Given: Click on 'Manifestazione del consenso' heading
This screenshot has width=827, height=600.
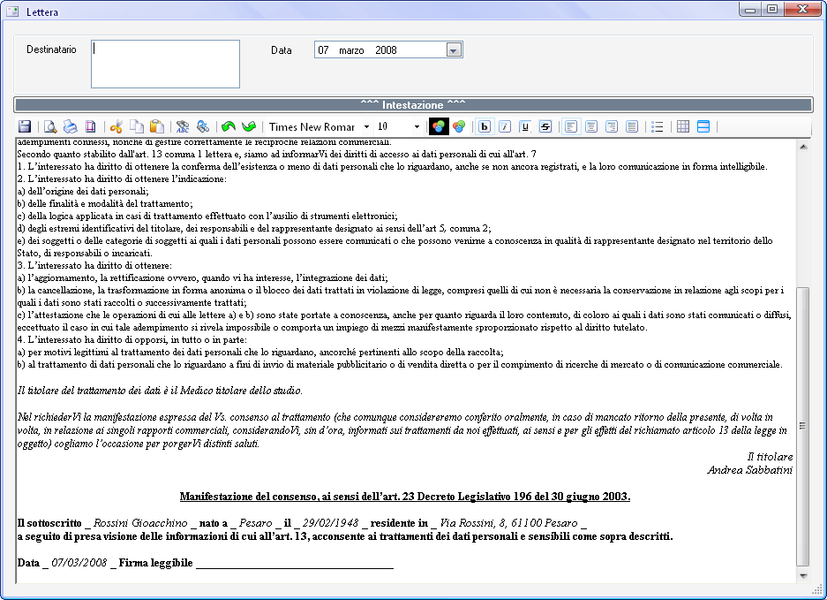Looking at the screenshot, I should (x=405, y=496).
